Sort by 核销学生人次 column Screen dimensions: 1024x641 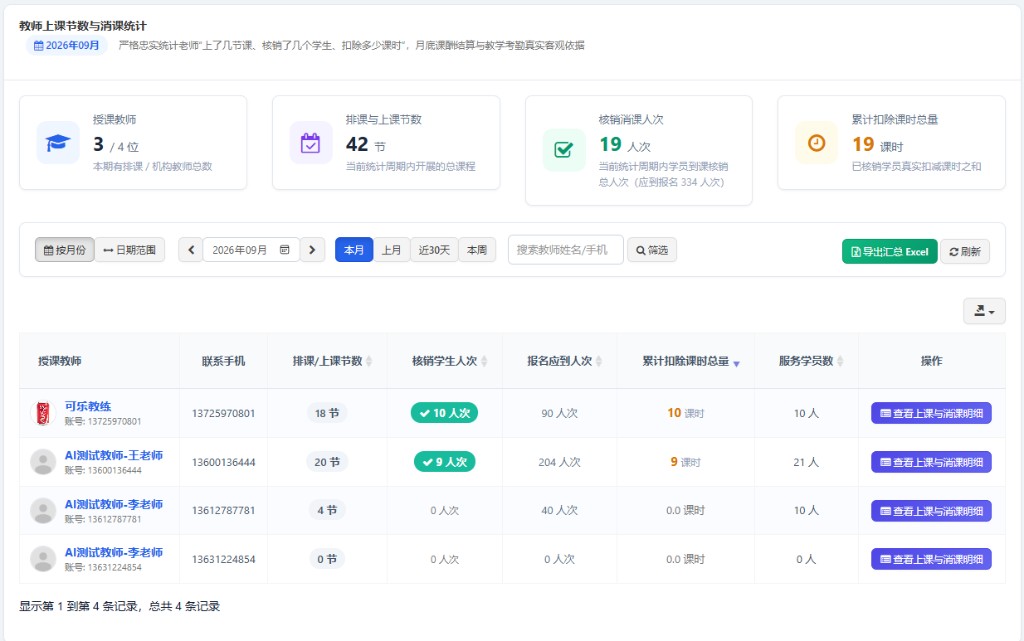click(x=484, y=361)
